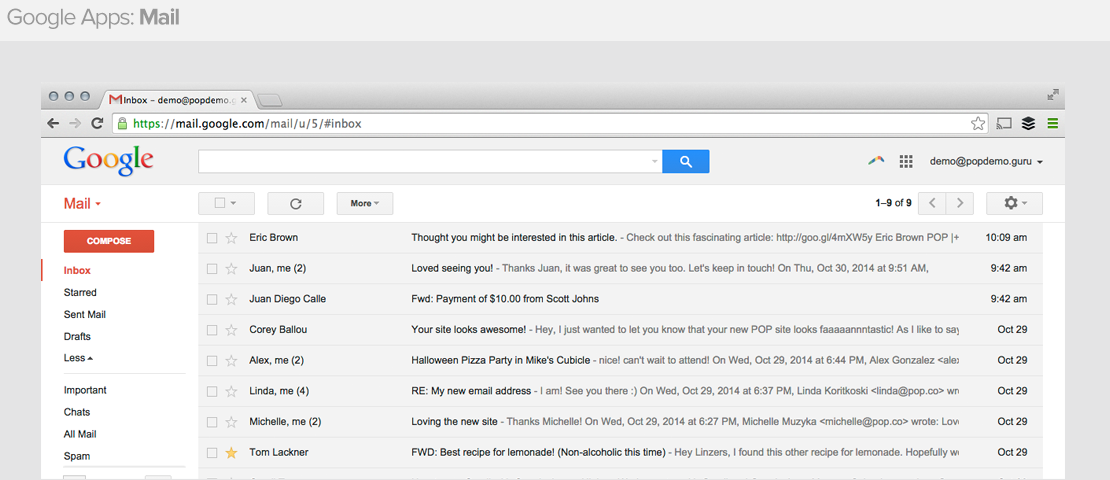Open the layers stack extension icon
The image size is (1110, 480).
click(1029, 124)
